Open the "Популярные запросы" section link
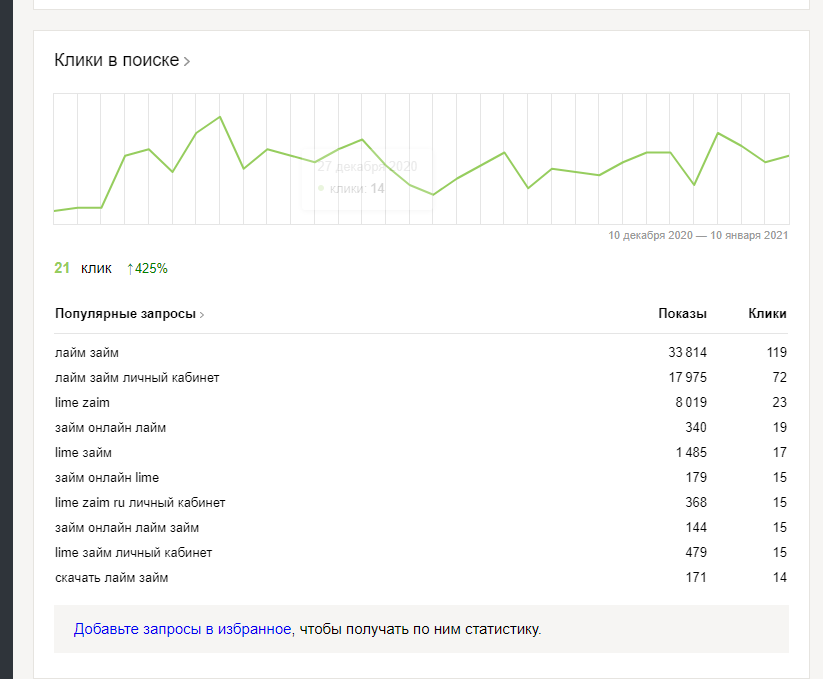Image resolution: width=823 pixels, height=679 pixels. click(x=124, y=314)
